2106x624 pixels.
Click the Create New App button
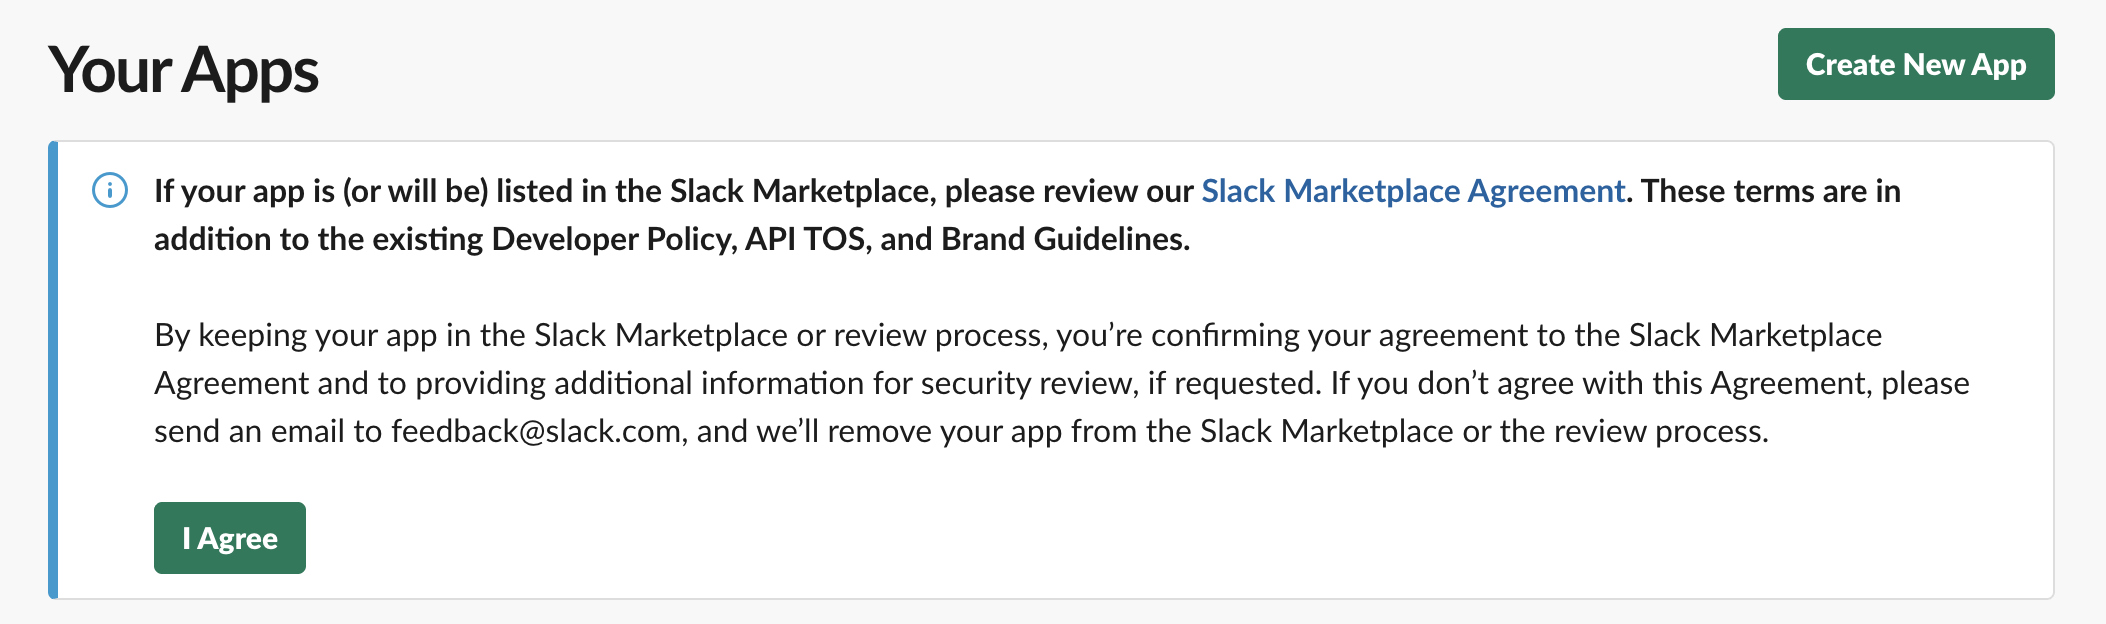pyautogui.click(x=1915, y=64)
